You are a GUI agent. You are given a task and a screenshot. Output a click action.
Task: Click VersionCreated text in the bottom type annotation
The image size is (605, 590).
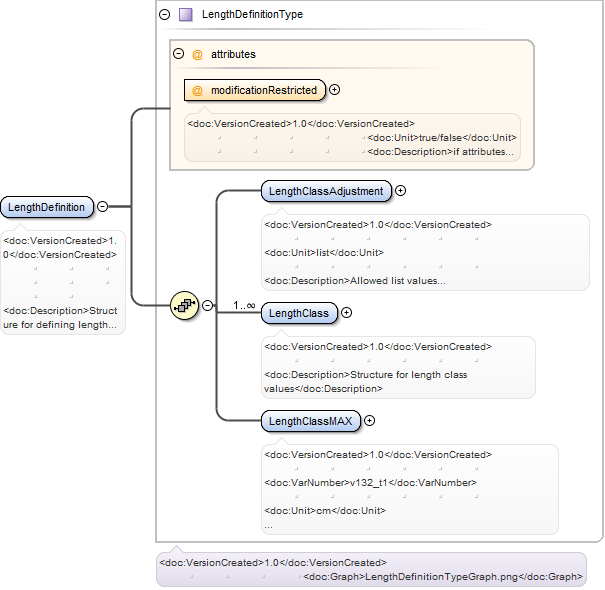coord(273,563)
